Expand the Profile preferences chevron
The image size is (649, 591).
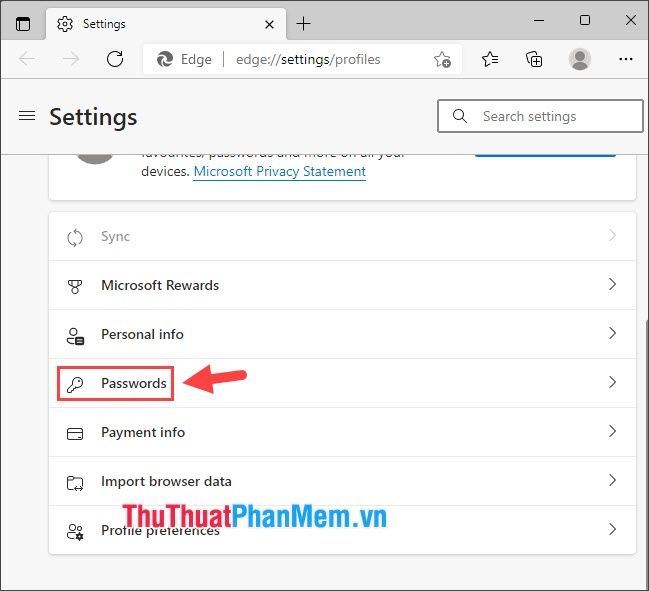[x=613, y=529]
